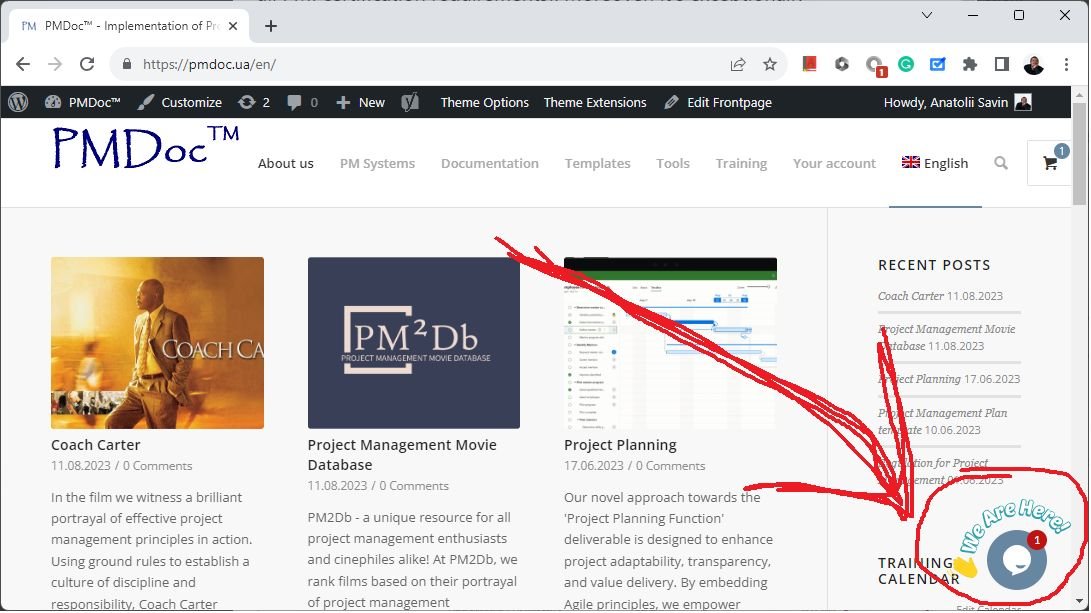Open the comments bubble in admin bar
This screenshot has width=1091, height=613.
coord(303,102)
